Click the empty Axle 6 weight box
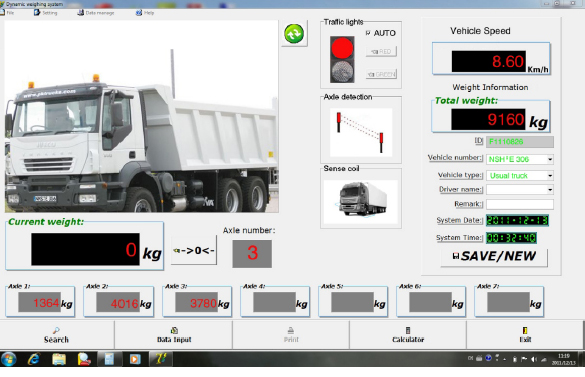 430,302
